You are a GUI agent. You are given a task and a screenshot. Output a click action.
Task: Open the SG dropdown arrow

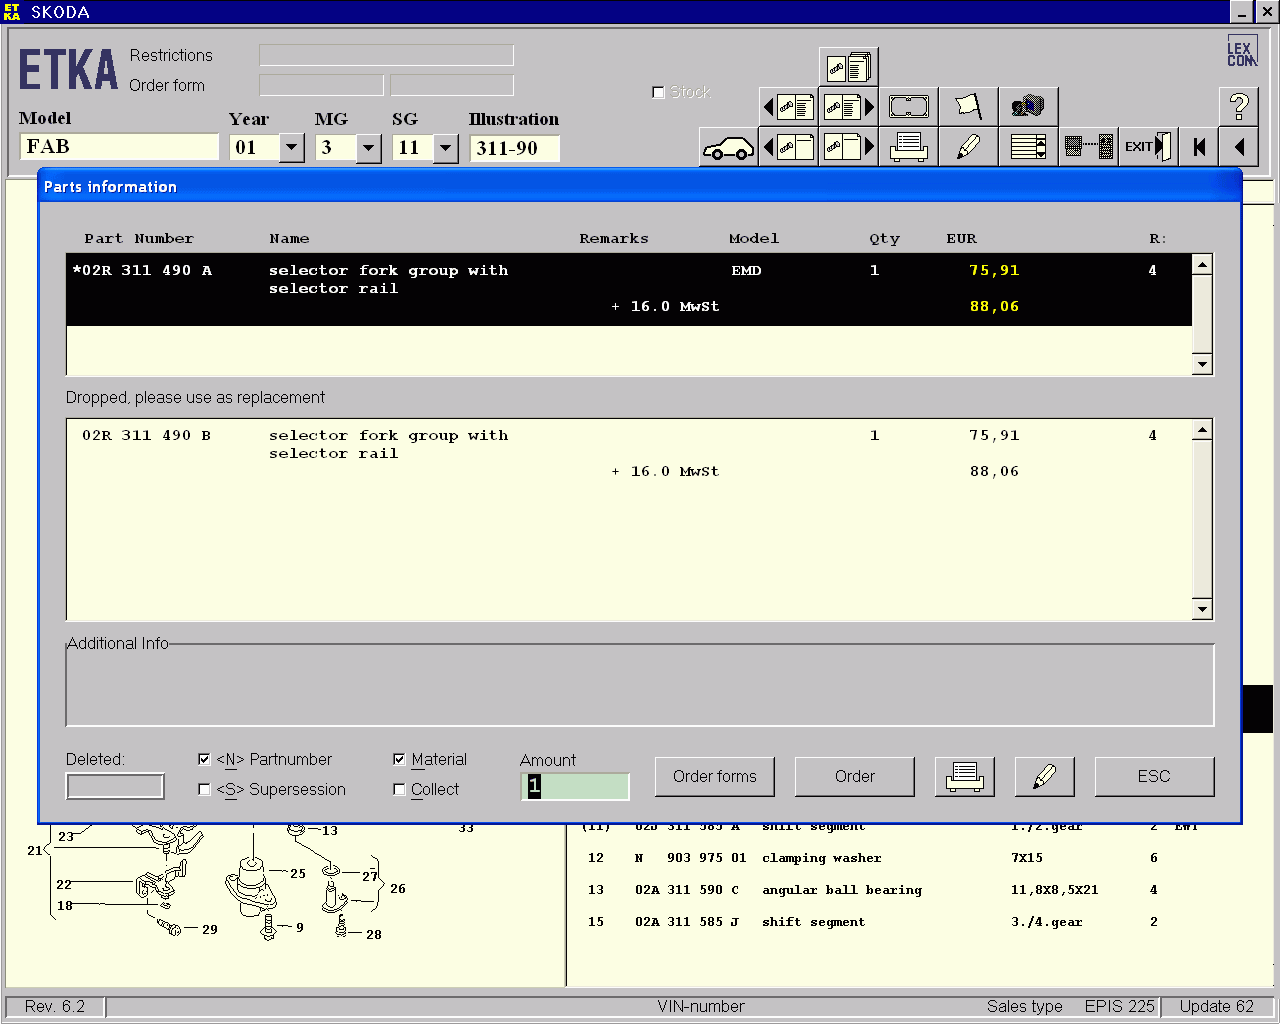[x=446, y=148]
